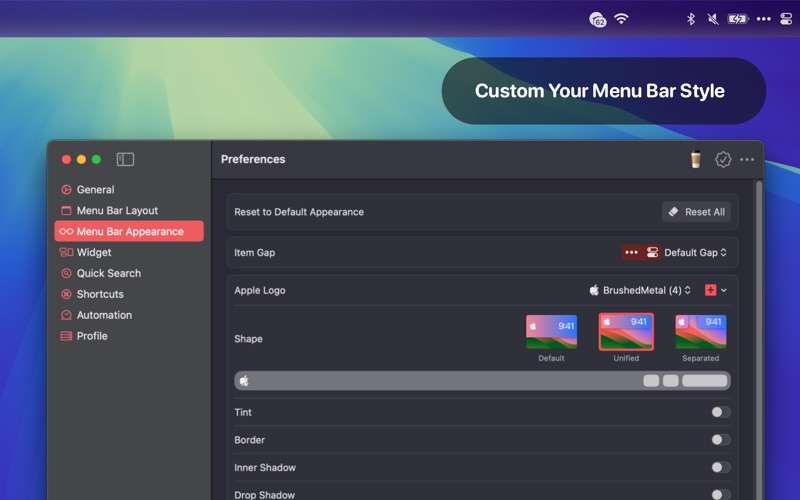The width and height of the screenshot is (800, 500).
Task: Click the Apple logo in the preview bar
Action: (x=244, y=381)
